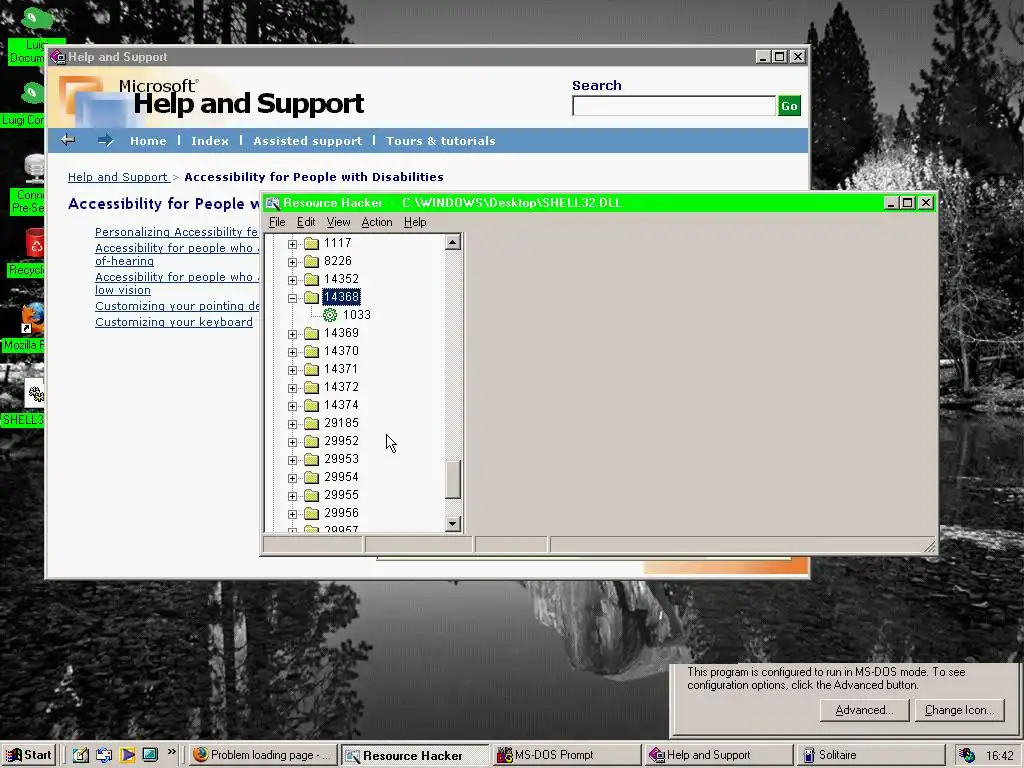Expand the 14352 tree node
Image resolution: width=1024 pixels, height=768 pixels.
(293, 280)
